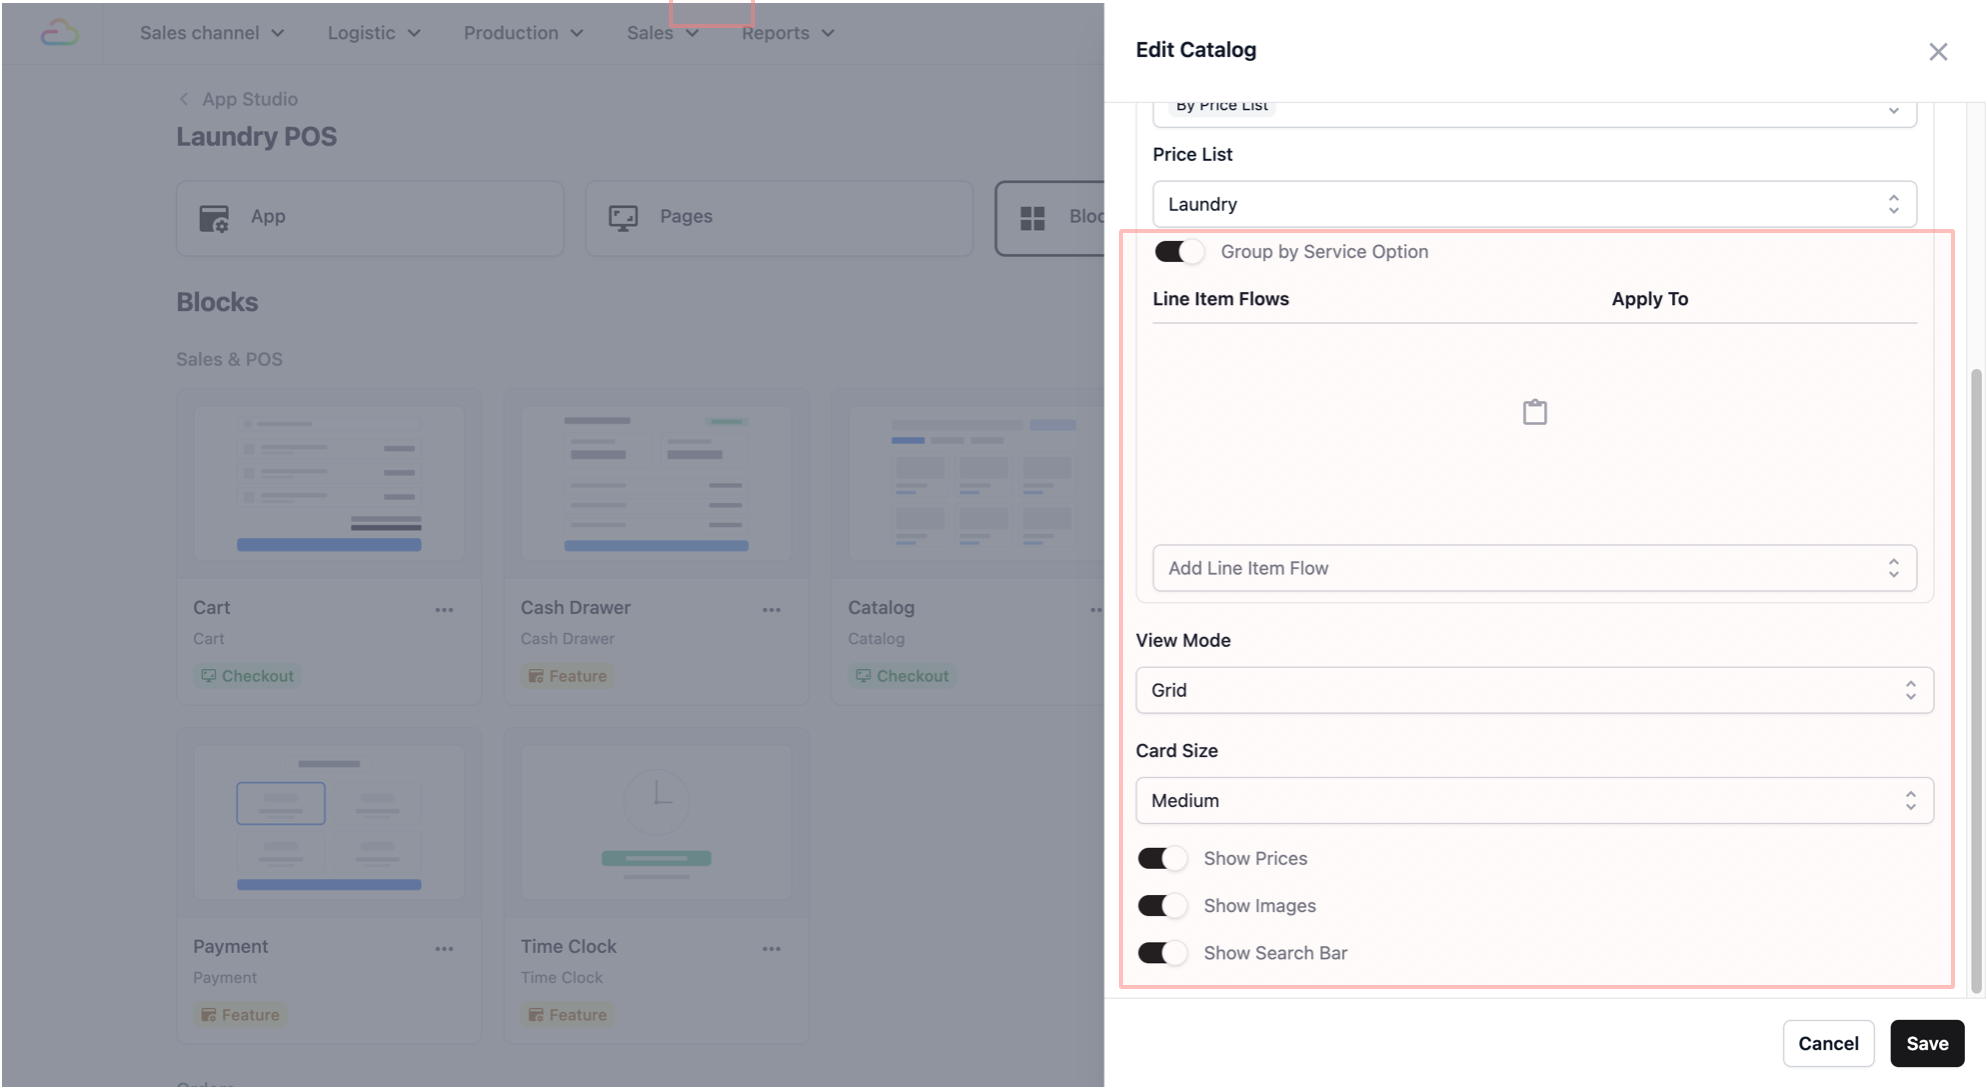Toggle the Show Search Bar switch
The image size is (1988, 1088).
tap(1162, 953)
